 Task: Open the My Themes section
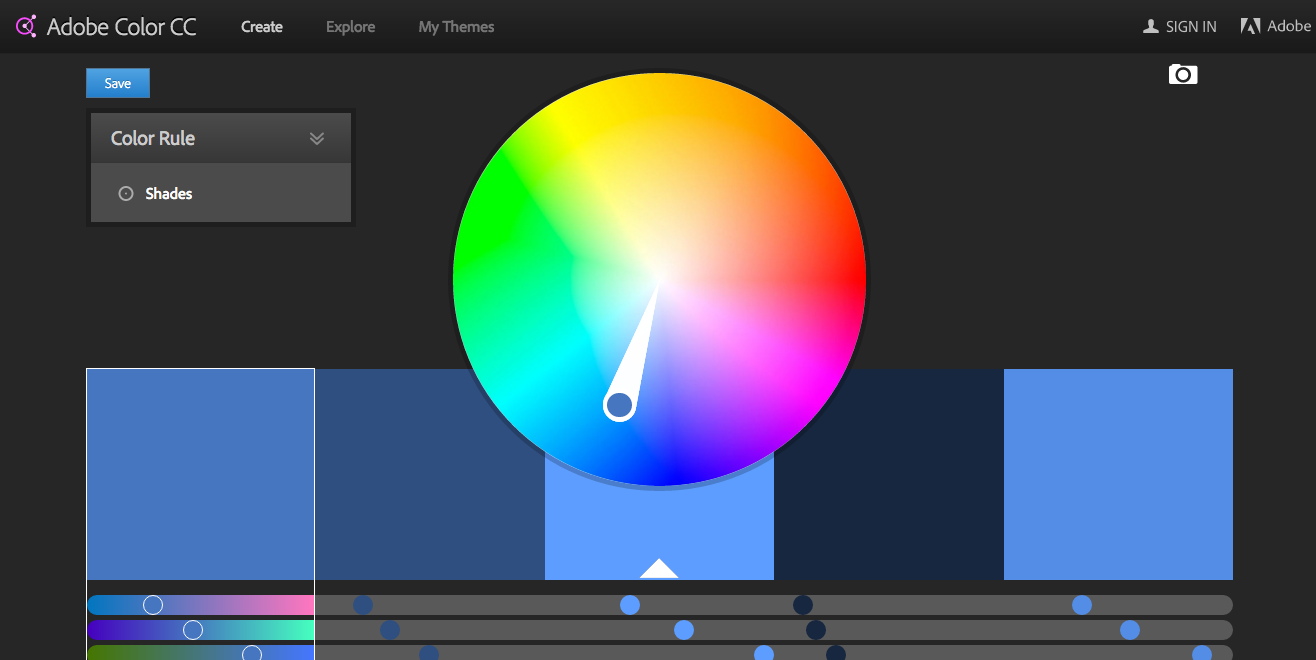pyautogui.click(x=456, y=27)
